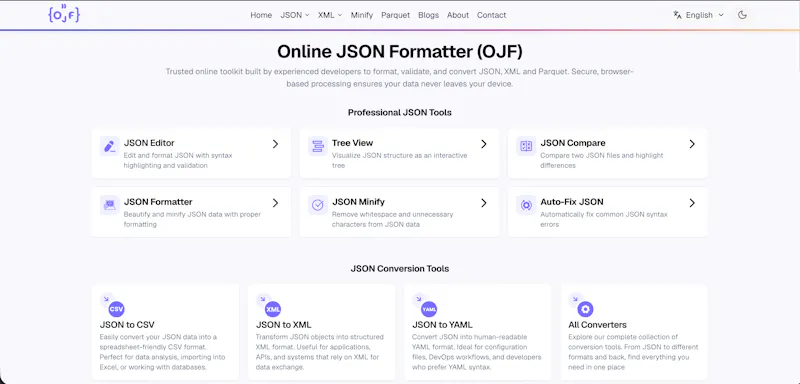Click the JSON to XML description text
The height and width of the screenshot is (384, 800).
click(x=319, y=352)
